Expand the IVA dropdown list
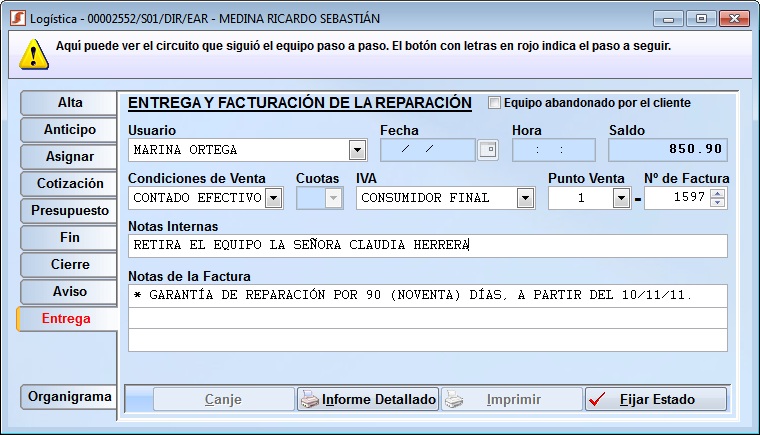Screen dimensions: 760x435 525,198
